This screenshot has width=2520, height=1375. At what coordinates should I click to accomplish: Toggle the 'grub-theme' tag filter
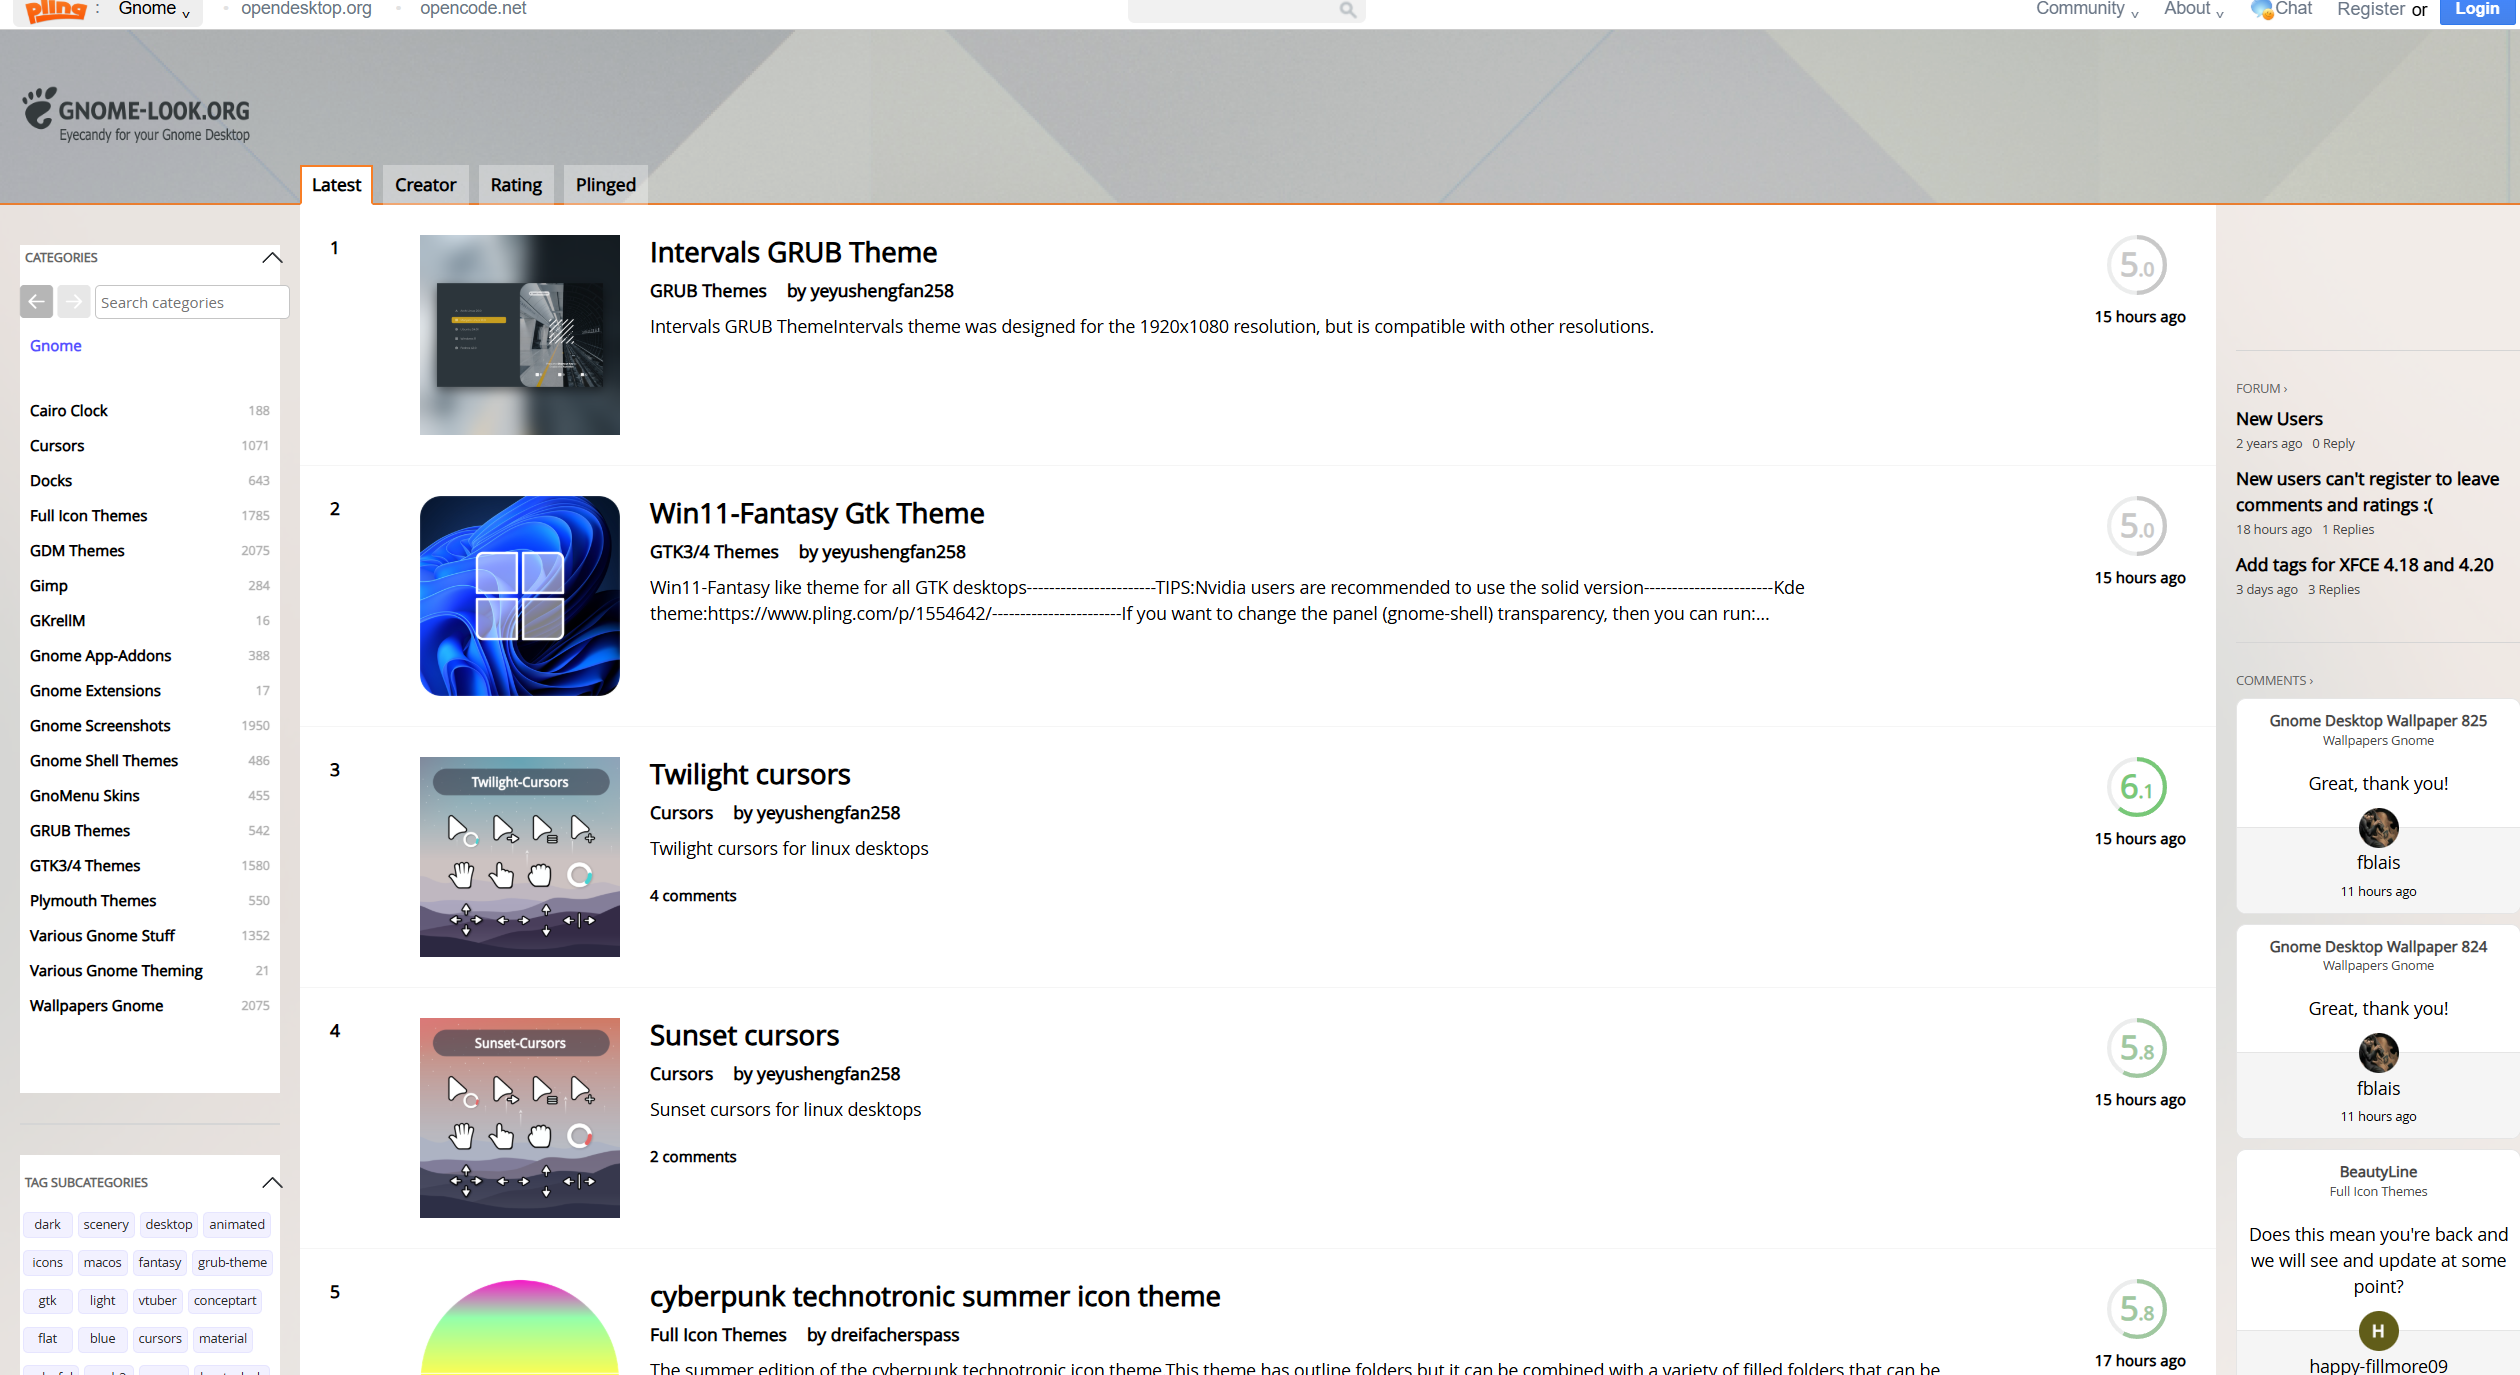point(232,1263)
